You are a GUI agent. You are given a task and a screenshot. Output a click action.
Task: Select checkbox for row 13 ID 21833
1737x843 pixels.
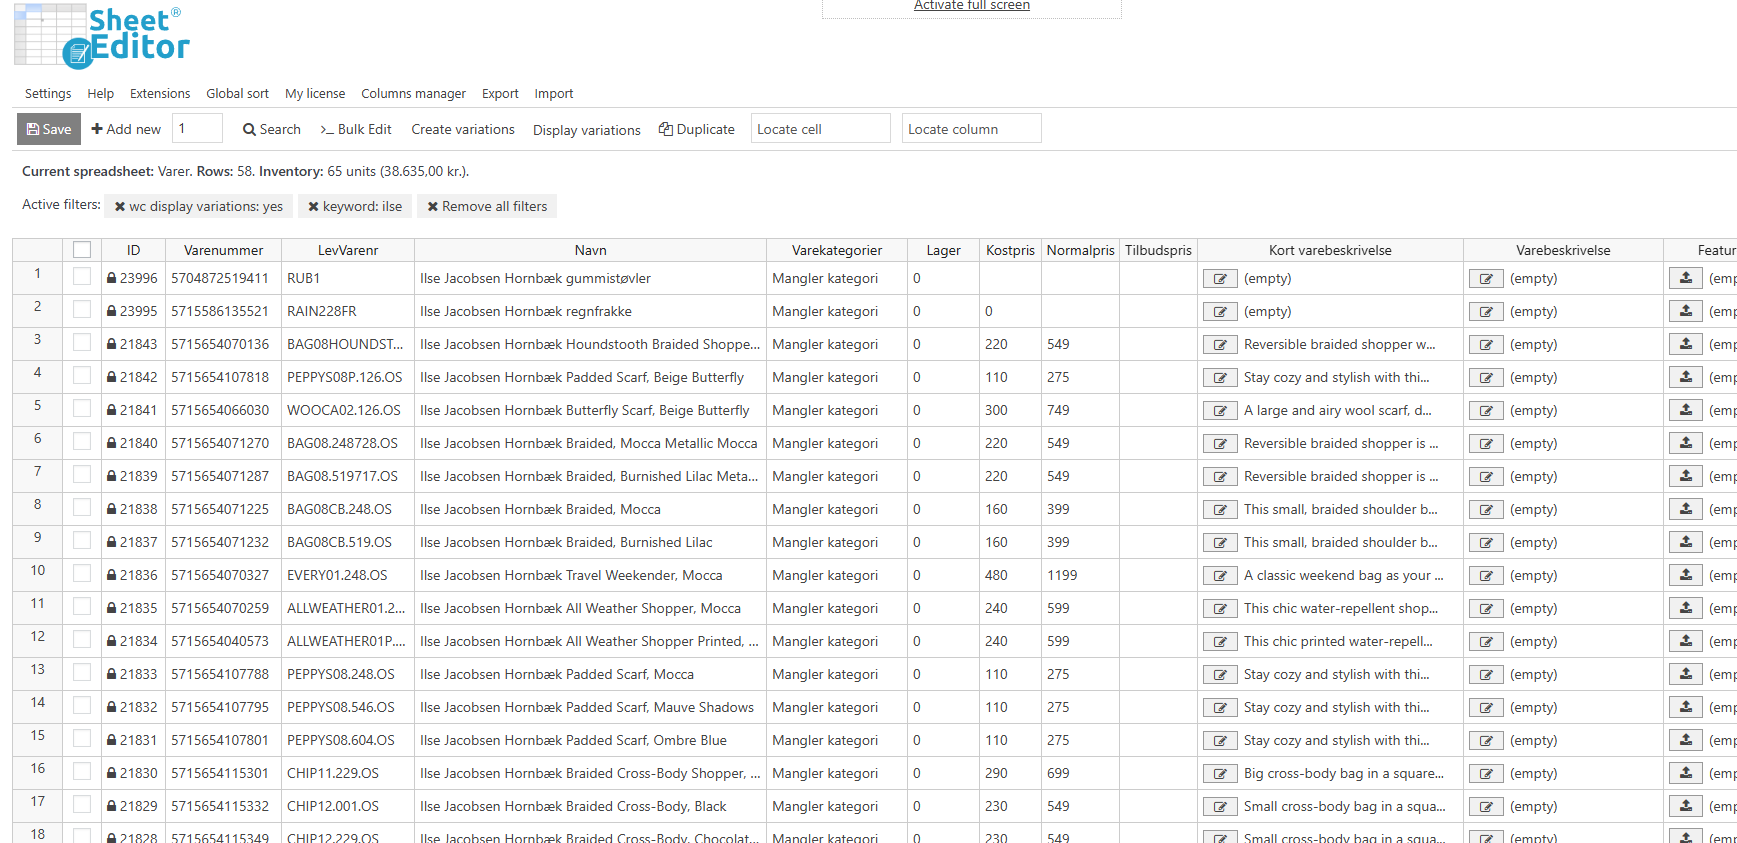coord(82,673)
